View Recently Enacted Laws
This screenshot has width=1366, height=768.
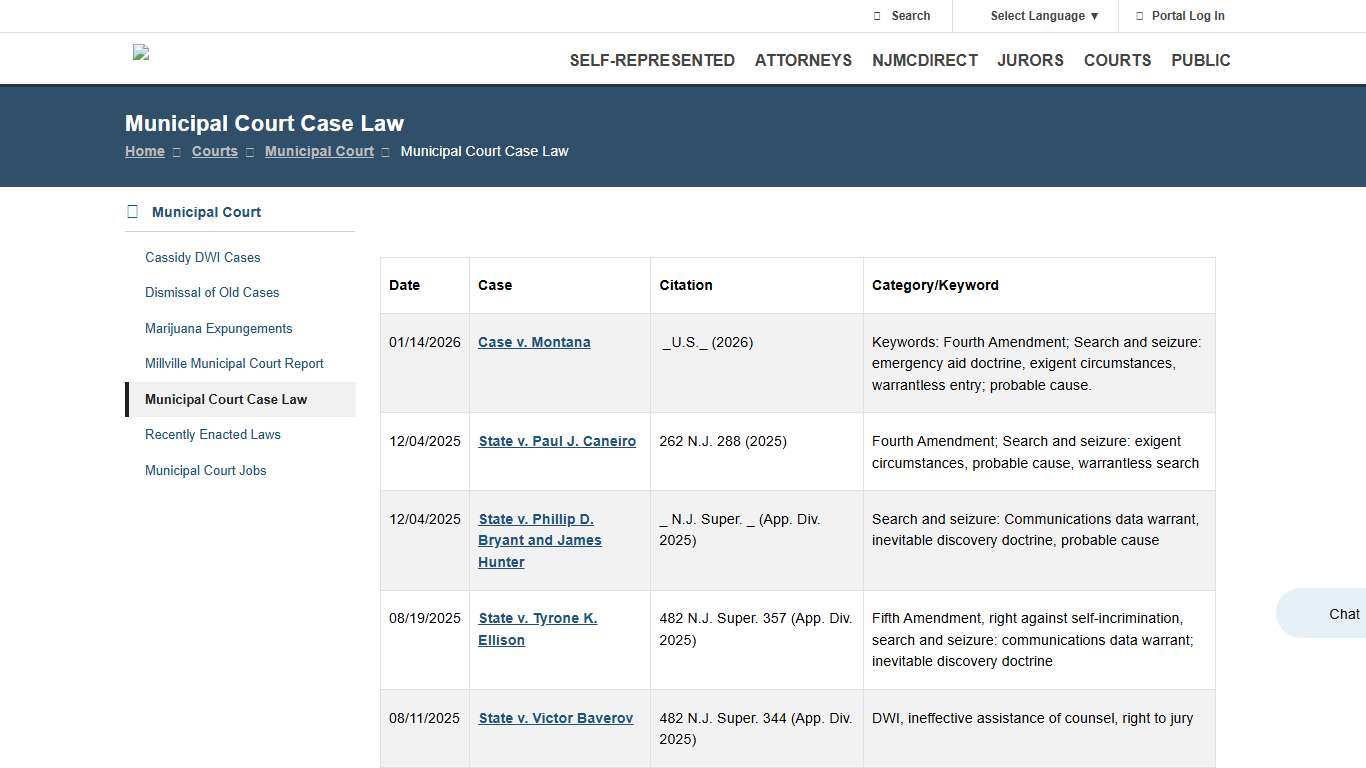[x=213, y=434]
